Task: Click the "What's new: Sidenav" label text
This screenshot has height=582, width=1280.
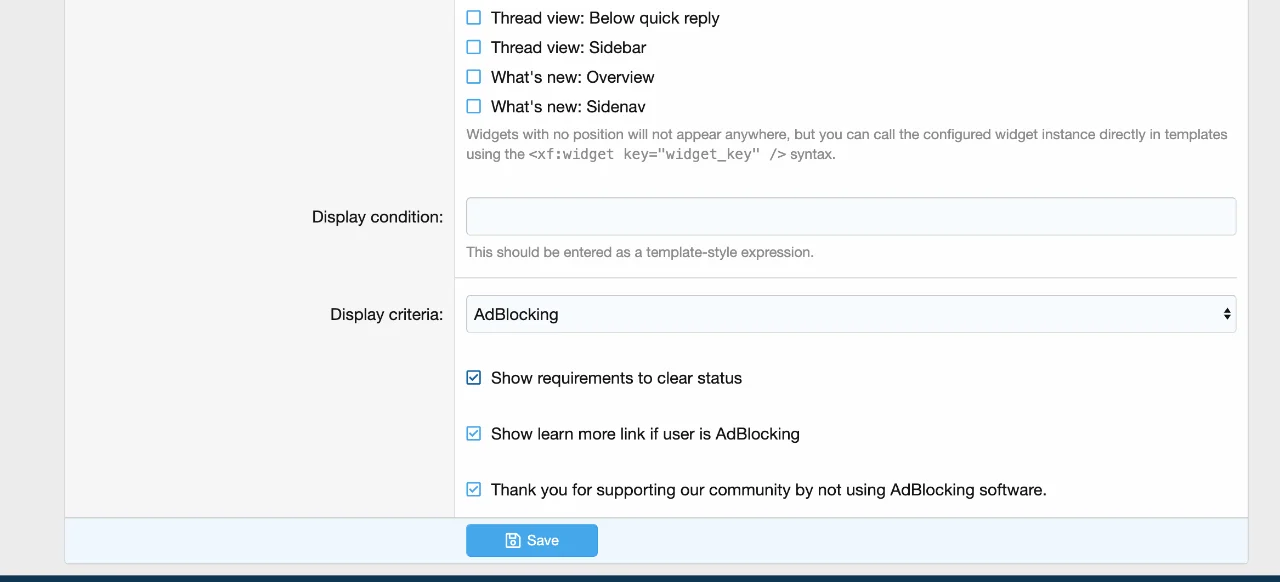Action: (x=568, y=106)
